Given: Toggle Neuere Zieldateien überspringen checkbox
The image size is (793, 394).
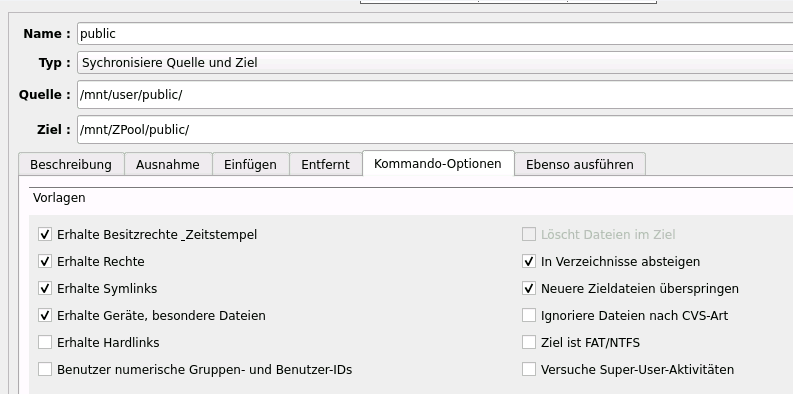Looking at the screenshot, I should pos(528,288).
